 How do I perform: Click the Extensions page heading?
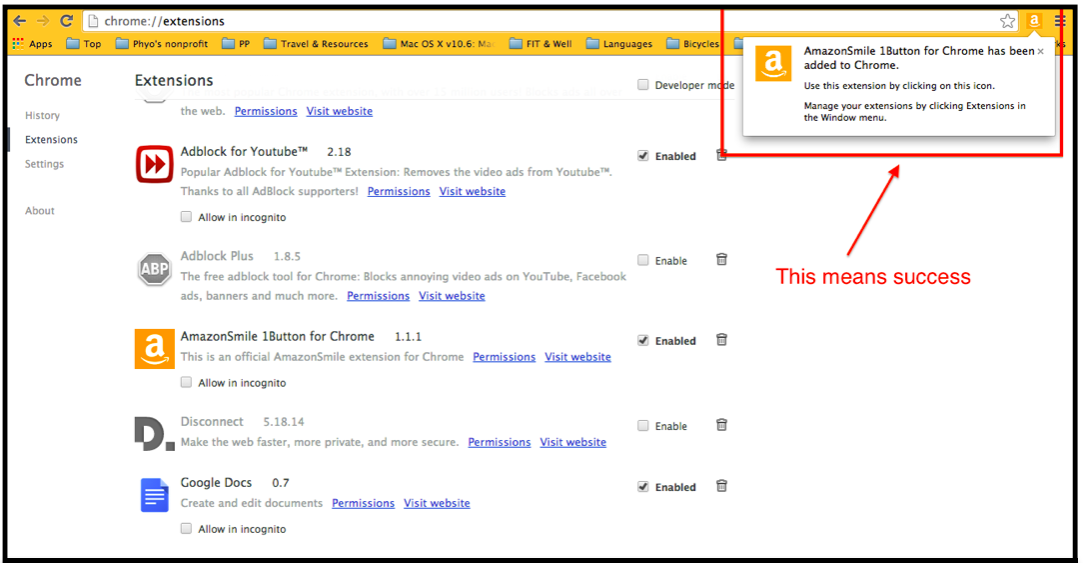(174, 80)
